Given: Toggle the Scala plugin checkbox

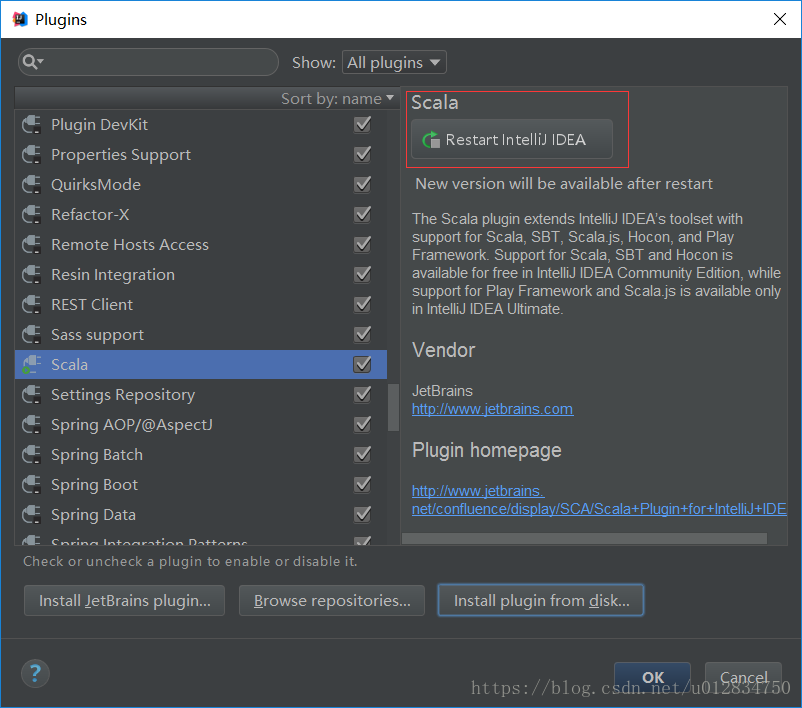Looking at the screenshot, I should coord(362,365).
